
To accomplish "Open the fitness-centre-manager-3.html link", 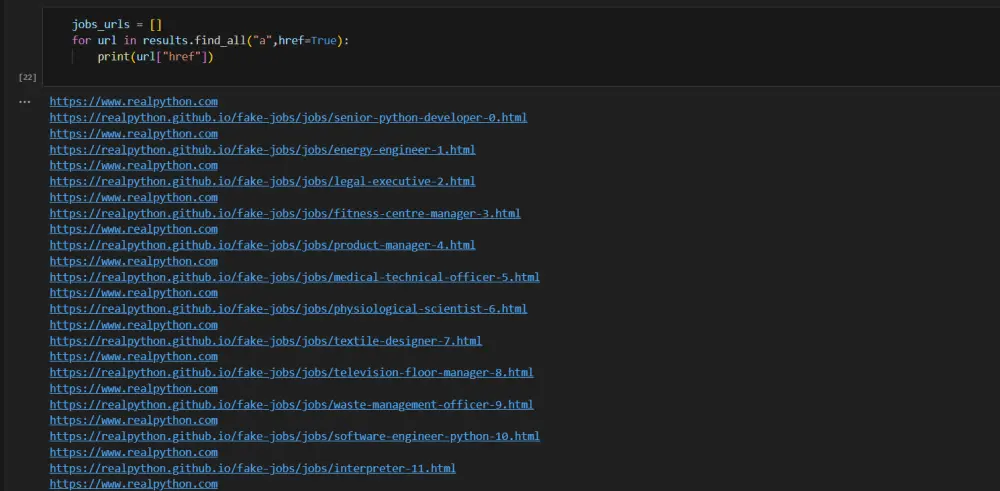I will [285, 214].
